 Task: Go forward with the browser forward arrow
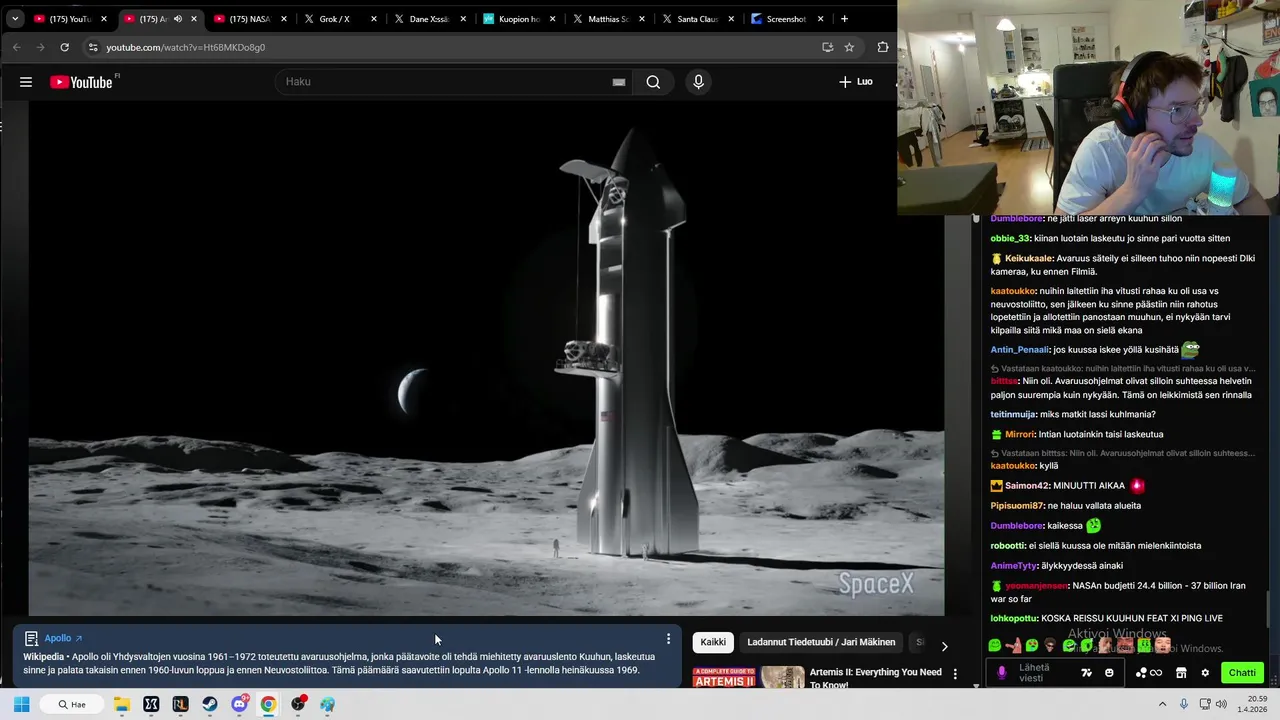coord(40,47)
